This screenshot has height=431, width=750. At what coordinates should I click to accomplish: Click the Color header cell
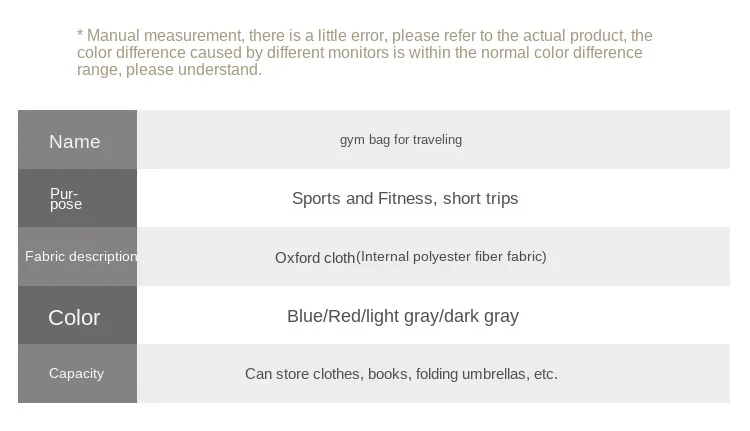click(75, 317)
